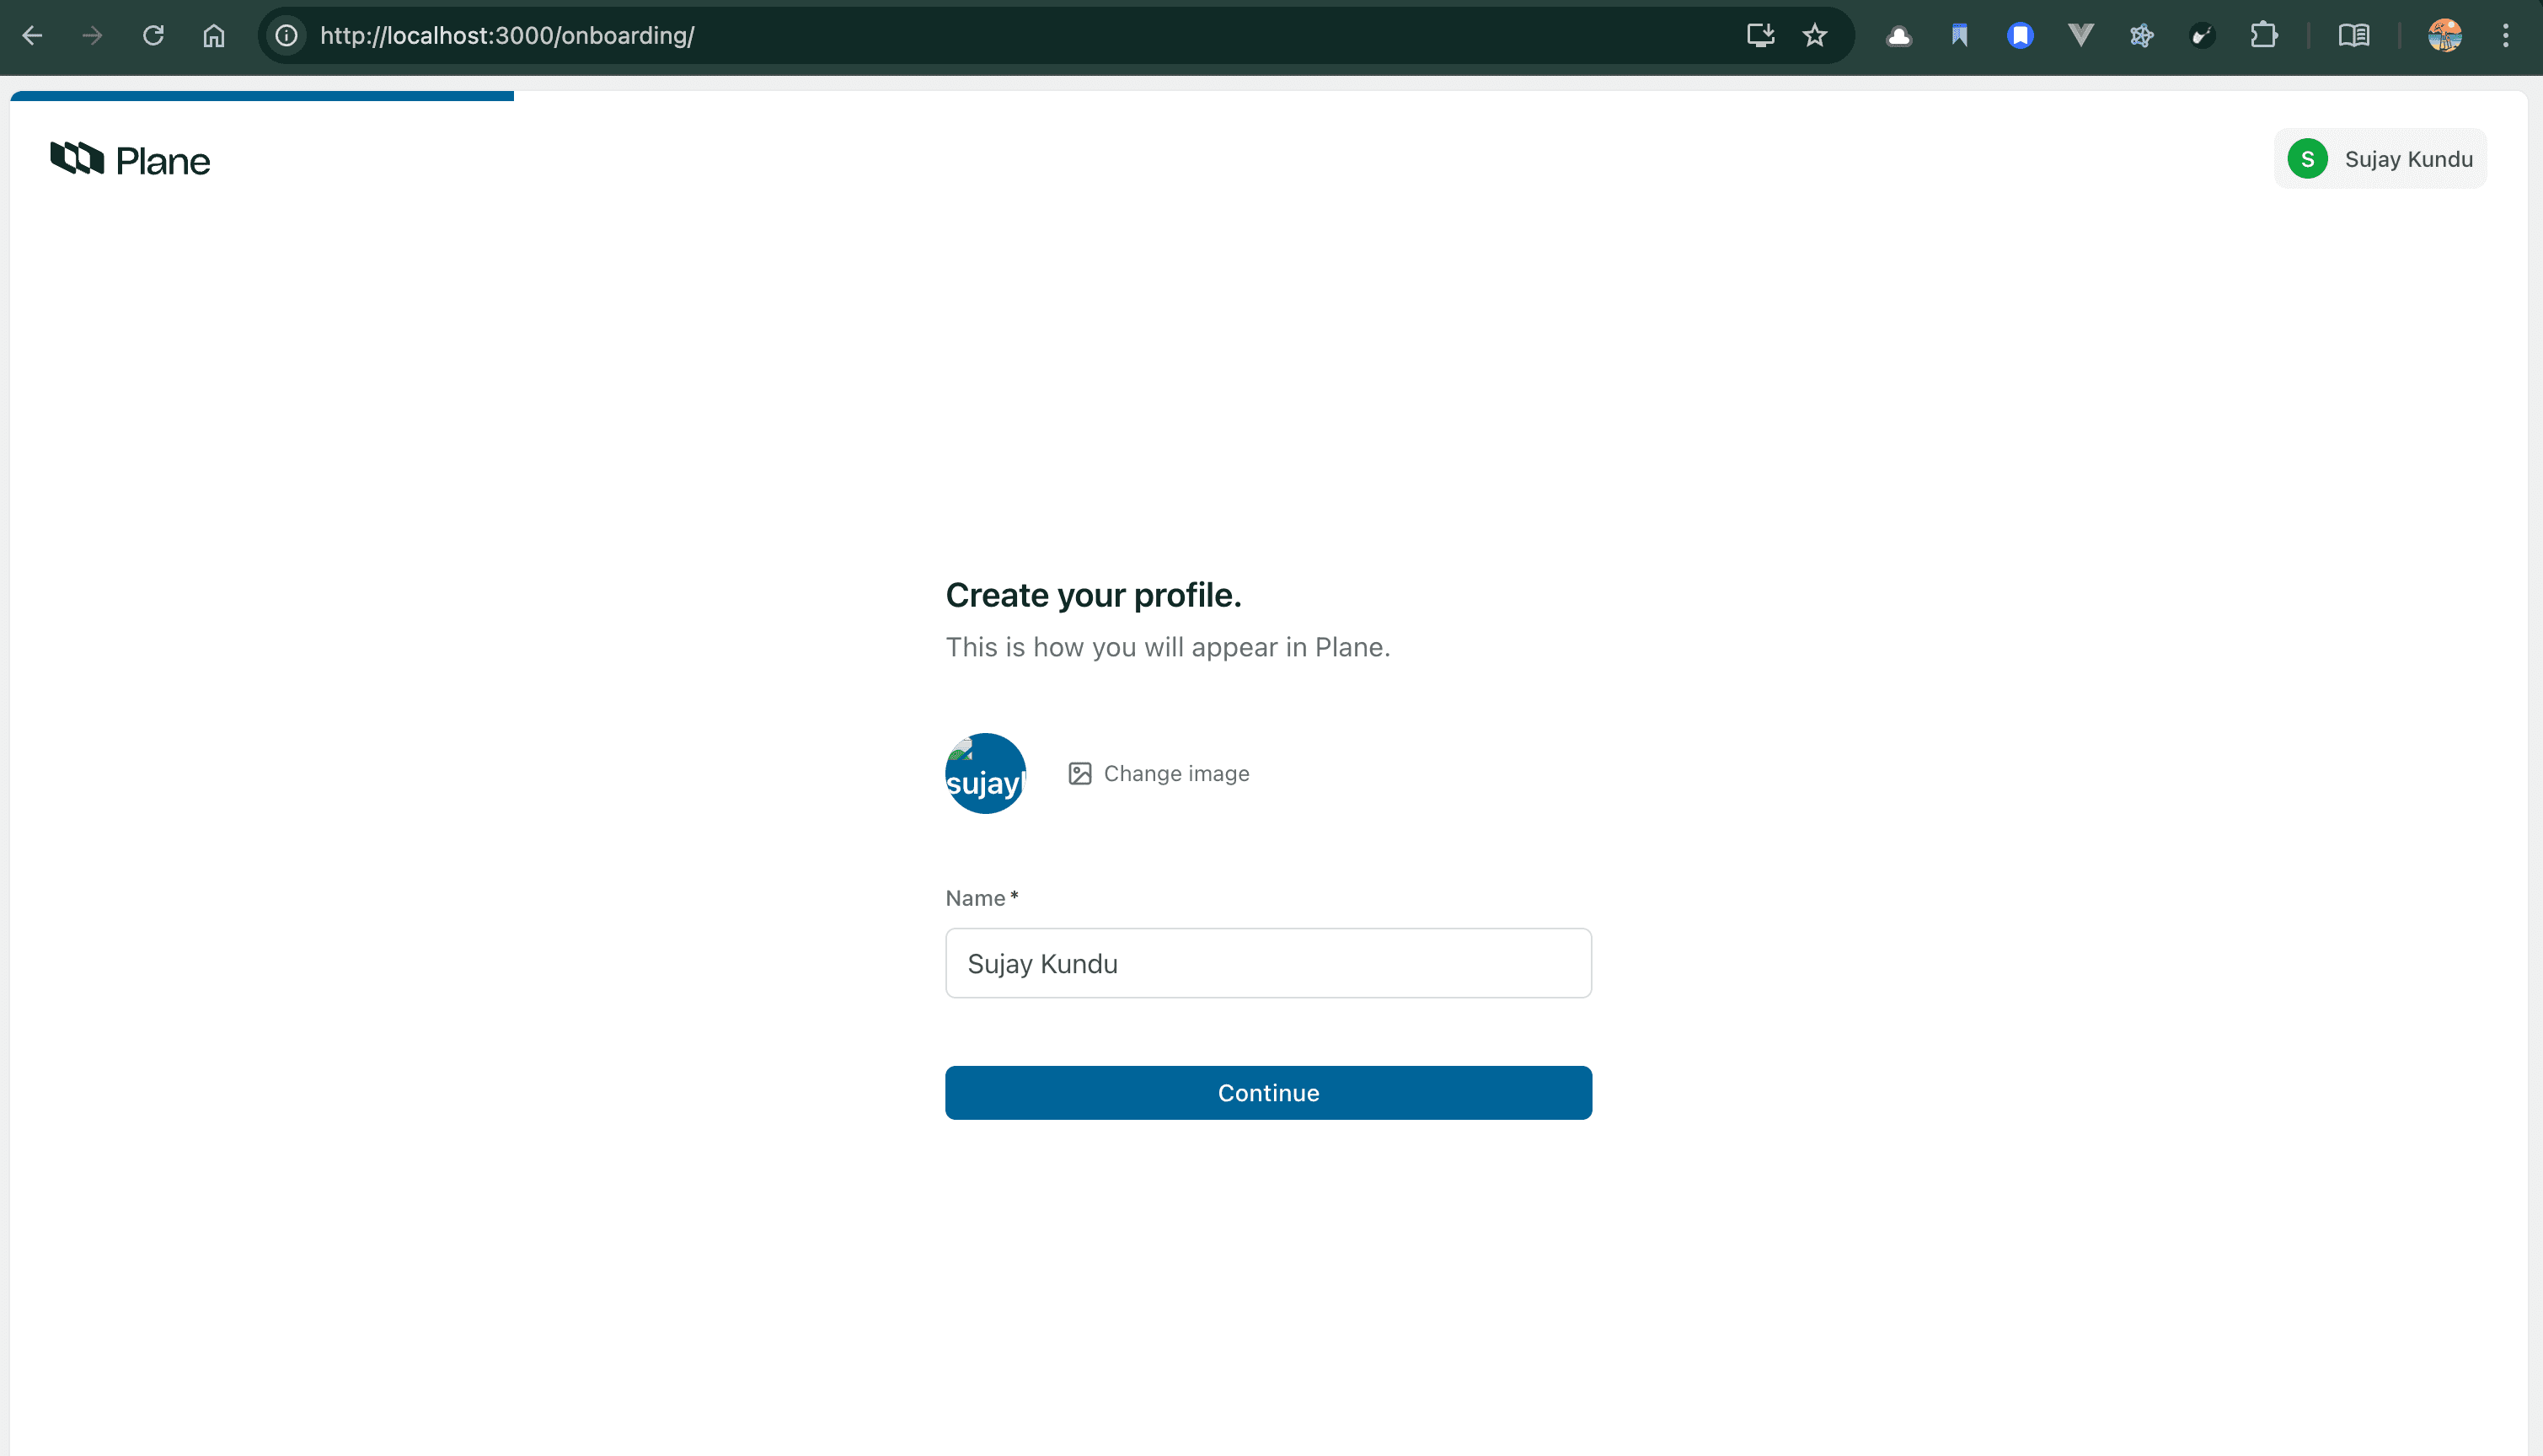Click the Plane logo
2543x1456 pixels.
(x=130, y=159)
